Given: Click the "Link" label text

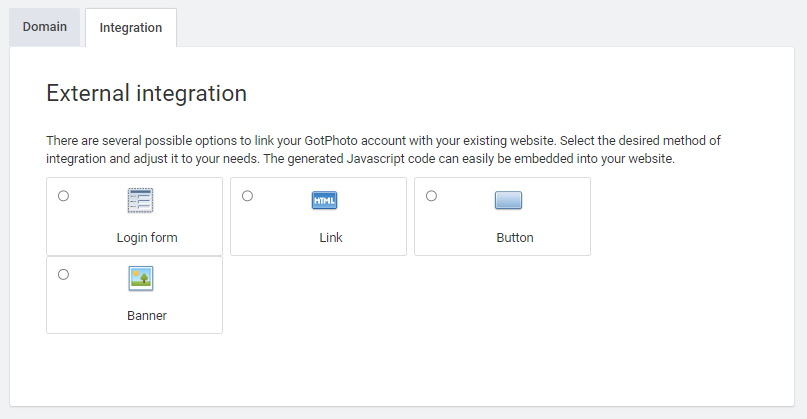Looking at the screenshot, I should click(x=331, y=238).
